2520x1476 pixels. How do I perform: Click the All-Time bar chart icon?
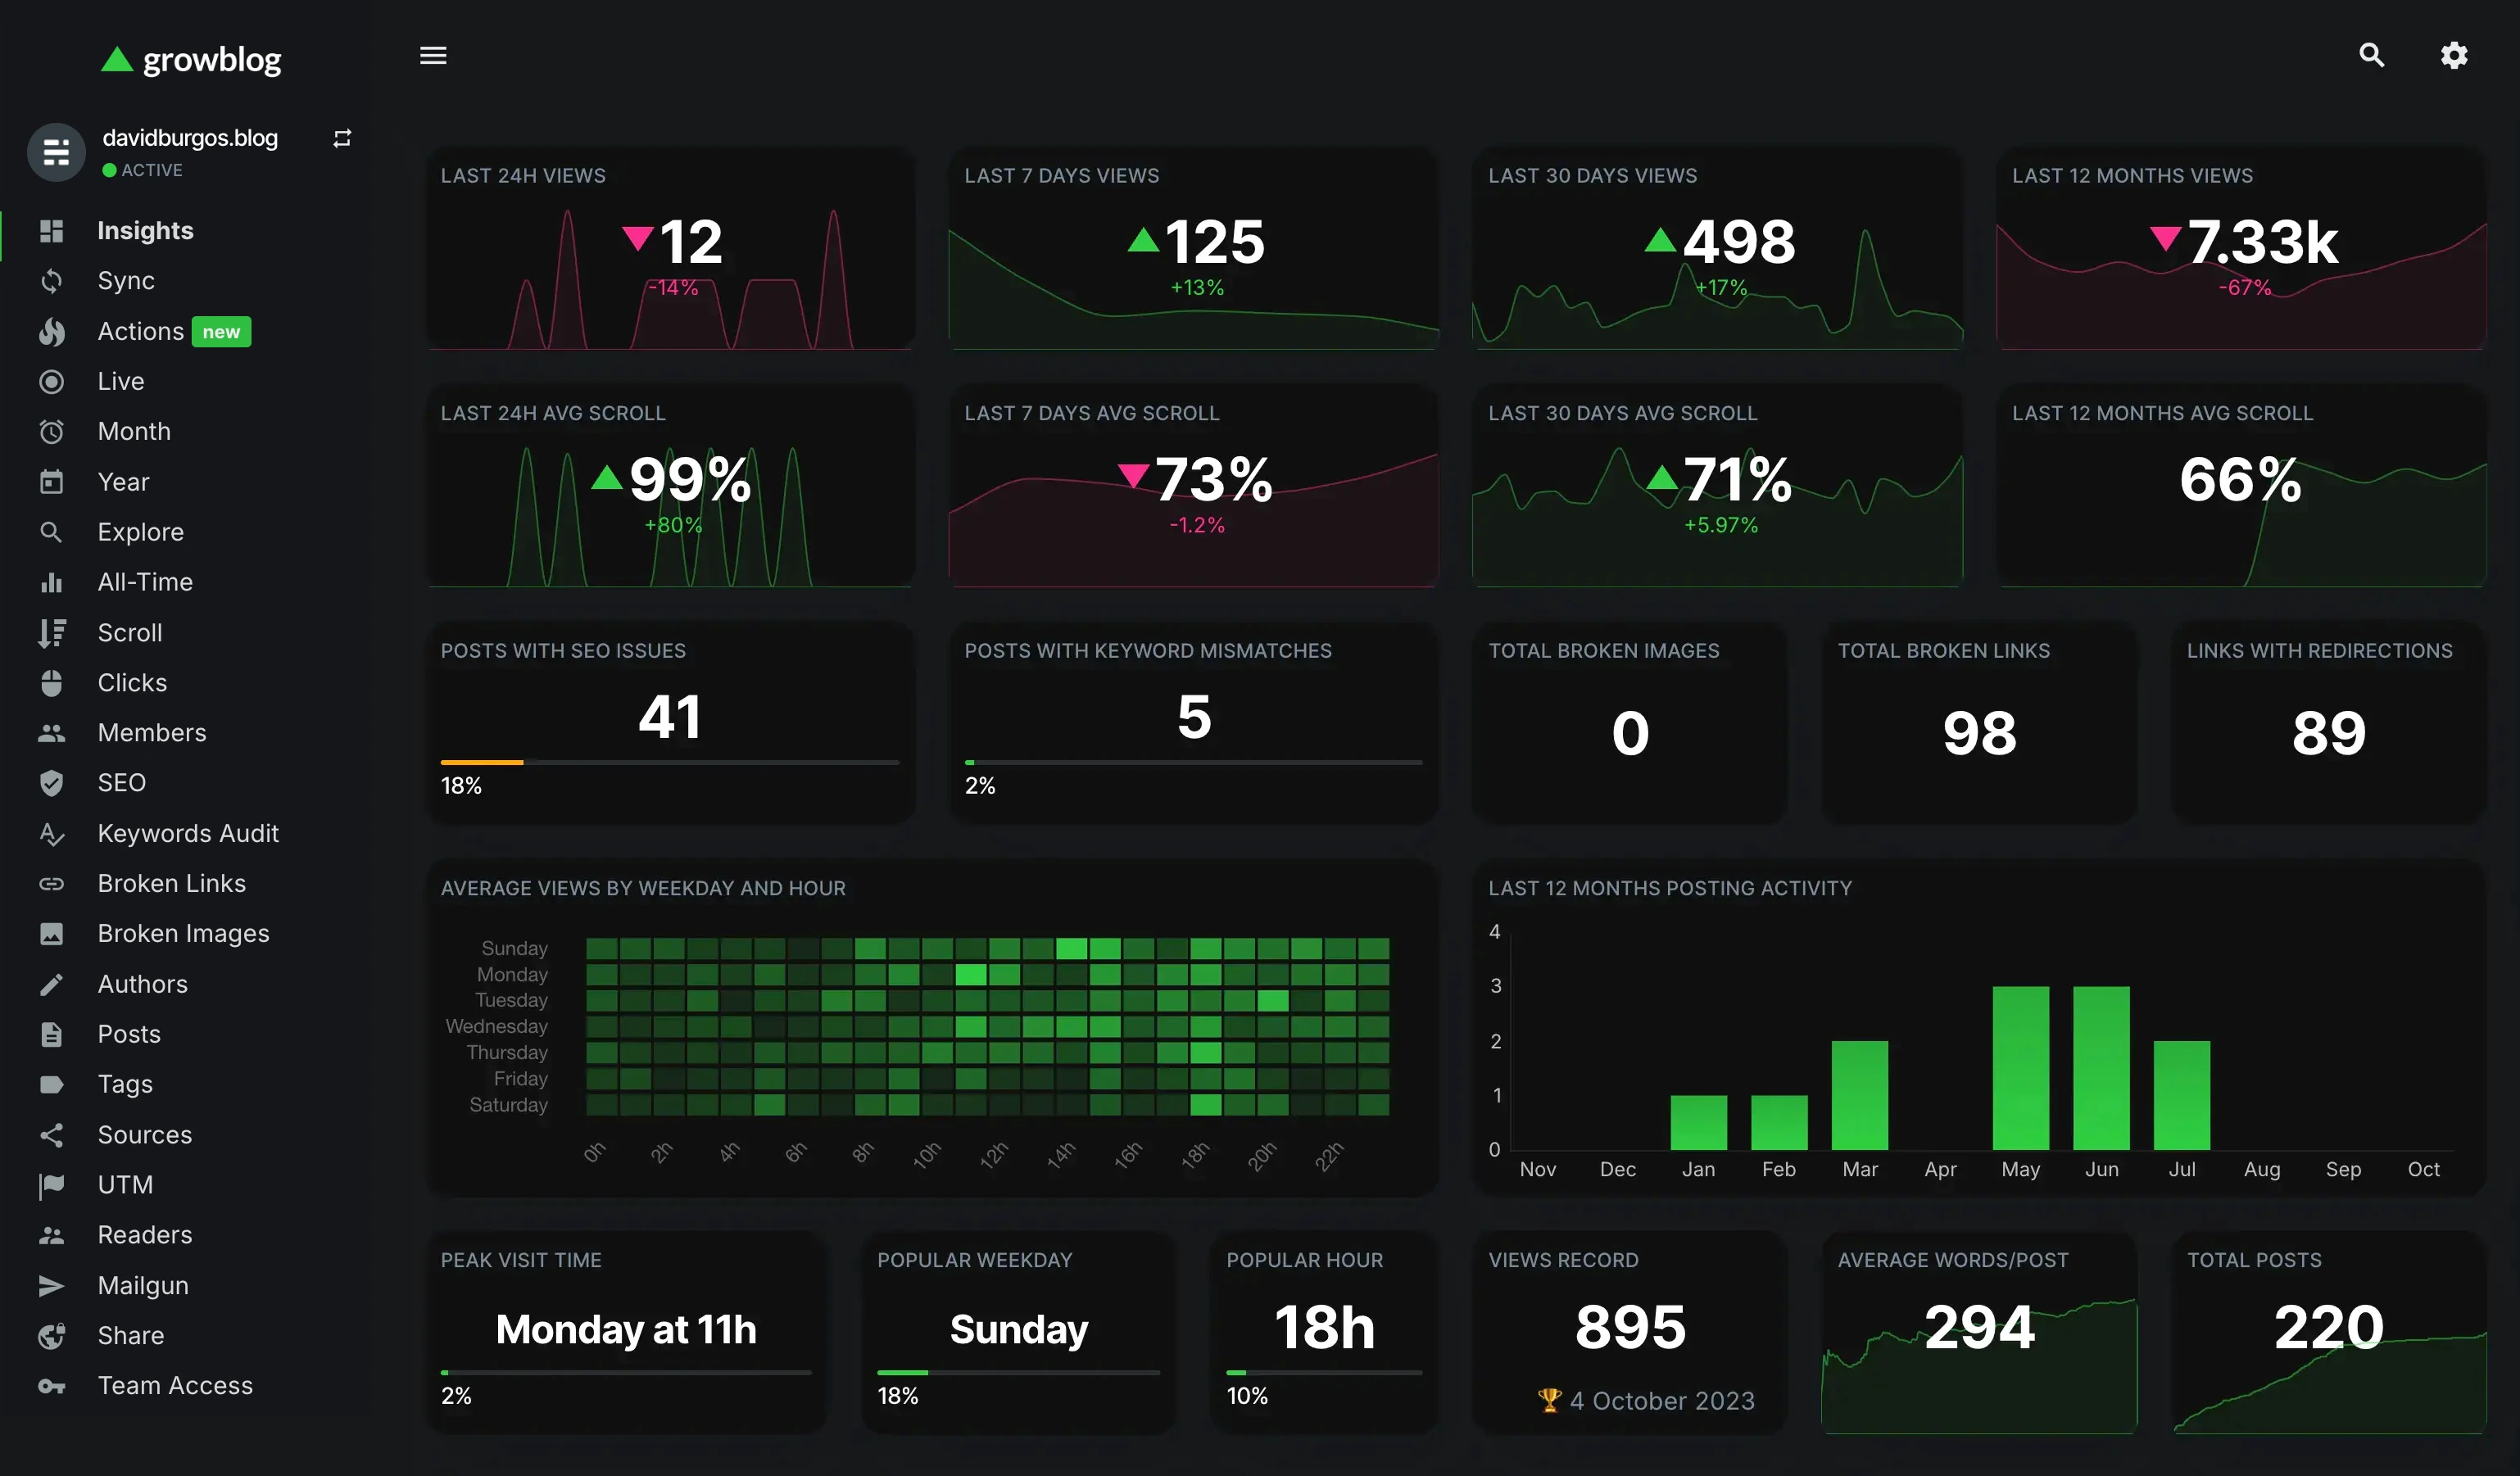tap(51, 582)
